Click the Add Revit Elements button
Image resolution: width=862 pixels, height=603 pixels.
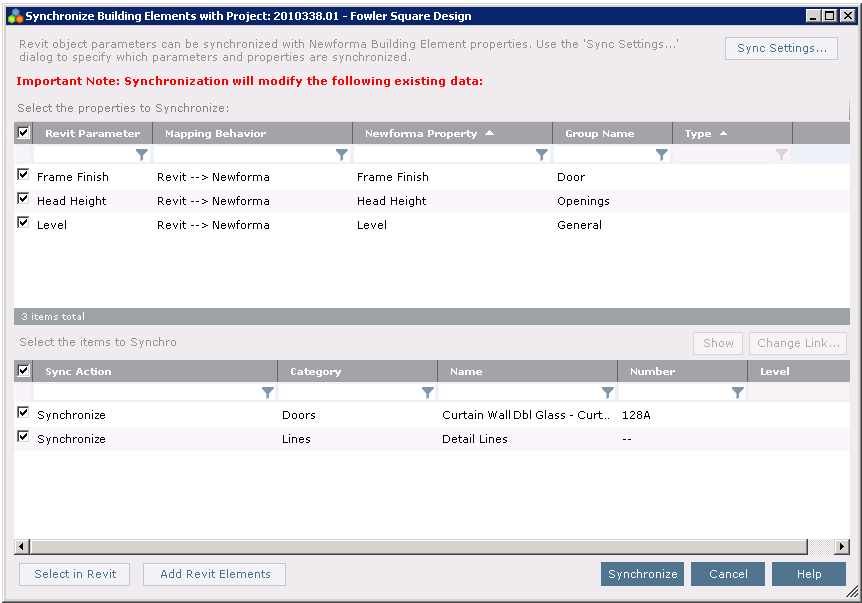point(214,574)
